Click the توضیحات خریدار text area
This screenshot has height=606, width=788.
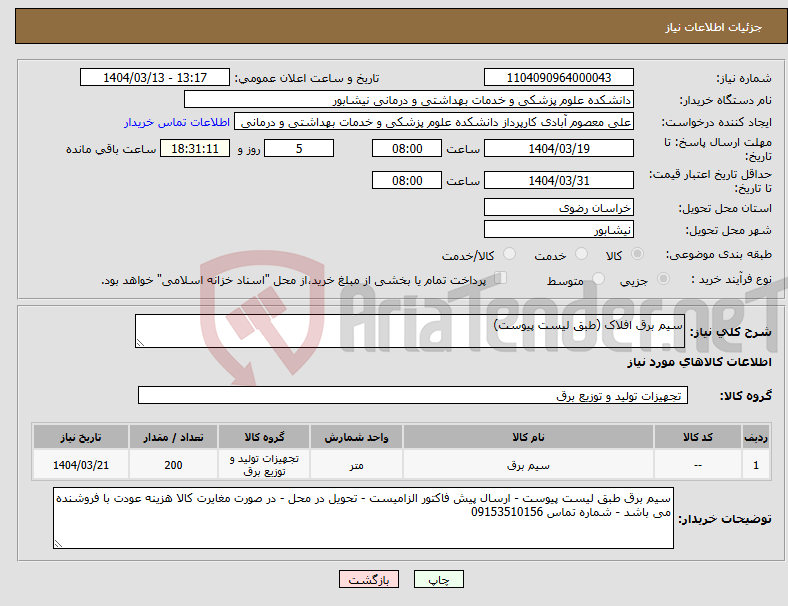pyautogui.click(x=363, y=518)
